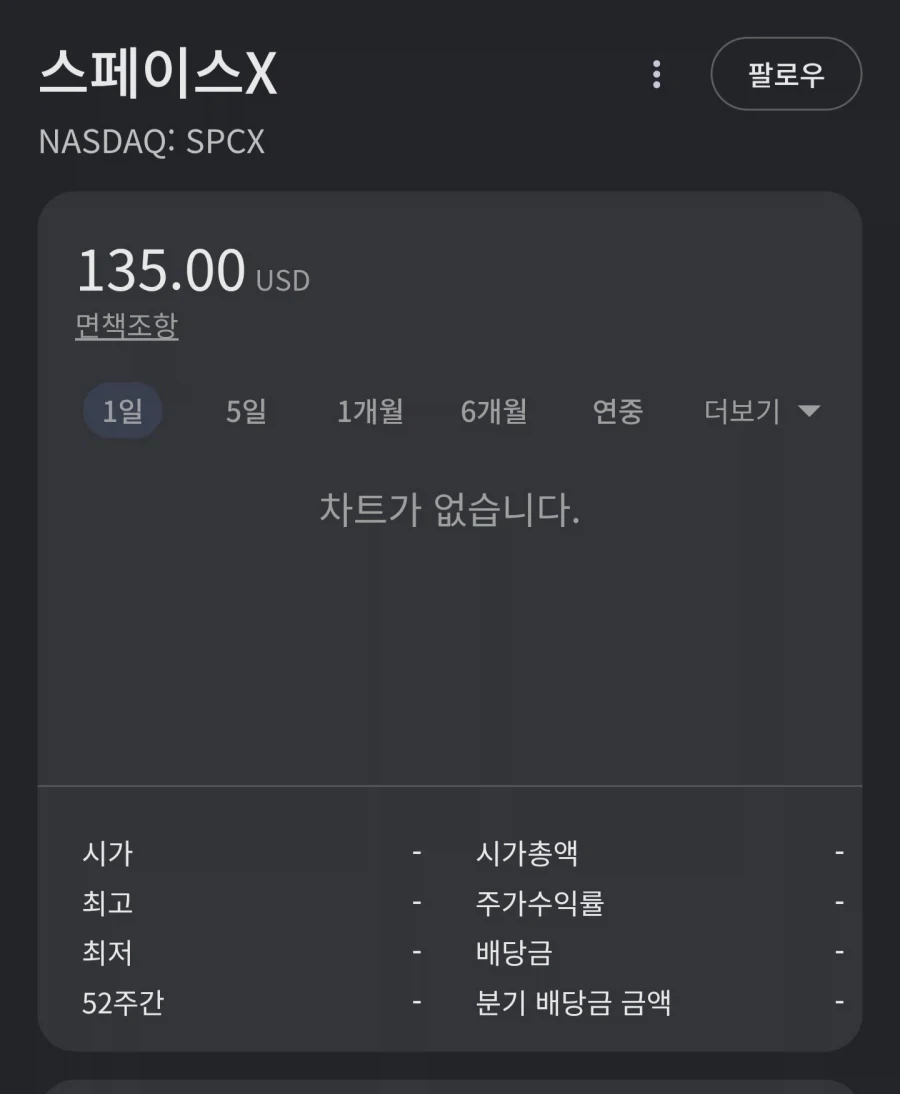
Task: Expand the 더보기 range dropdown
Action: (x=762, y=411)
